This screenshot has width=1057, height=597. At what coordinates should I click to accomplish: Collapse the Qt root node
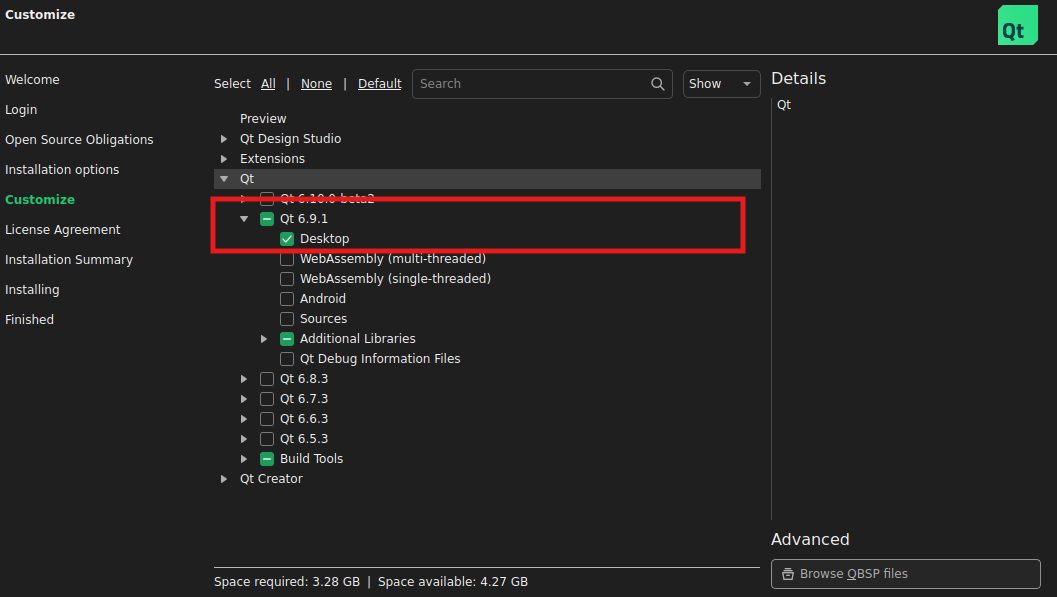[224, 179]
